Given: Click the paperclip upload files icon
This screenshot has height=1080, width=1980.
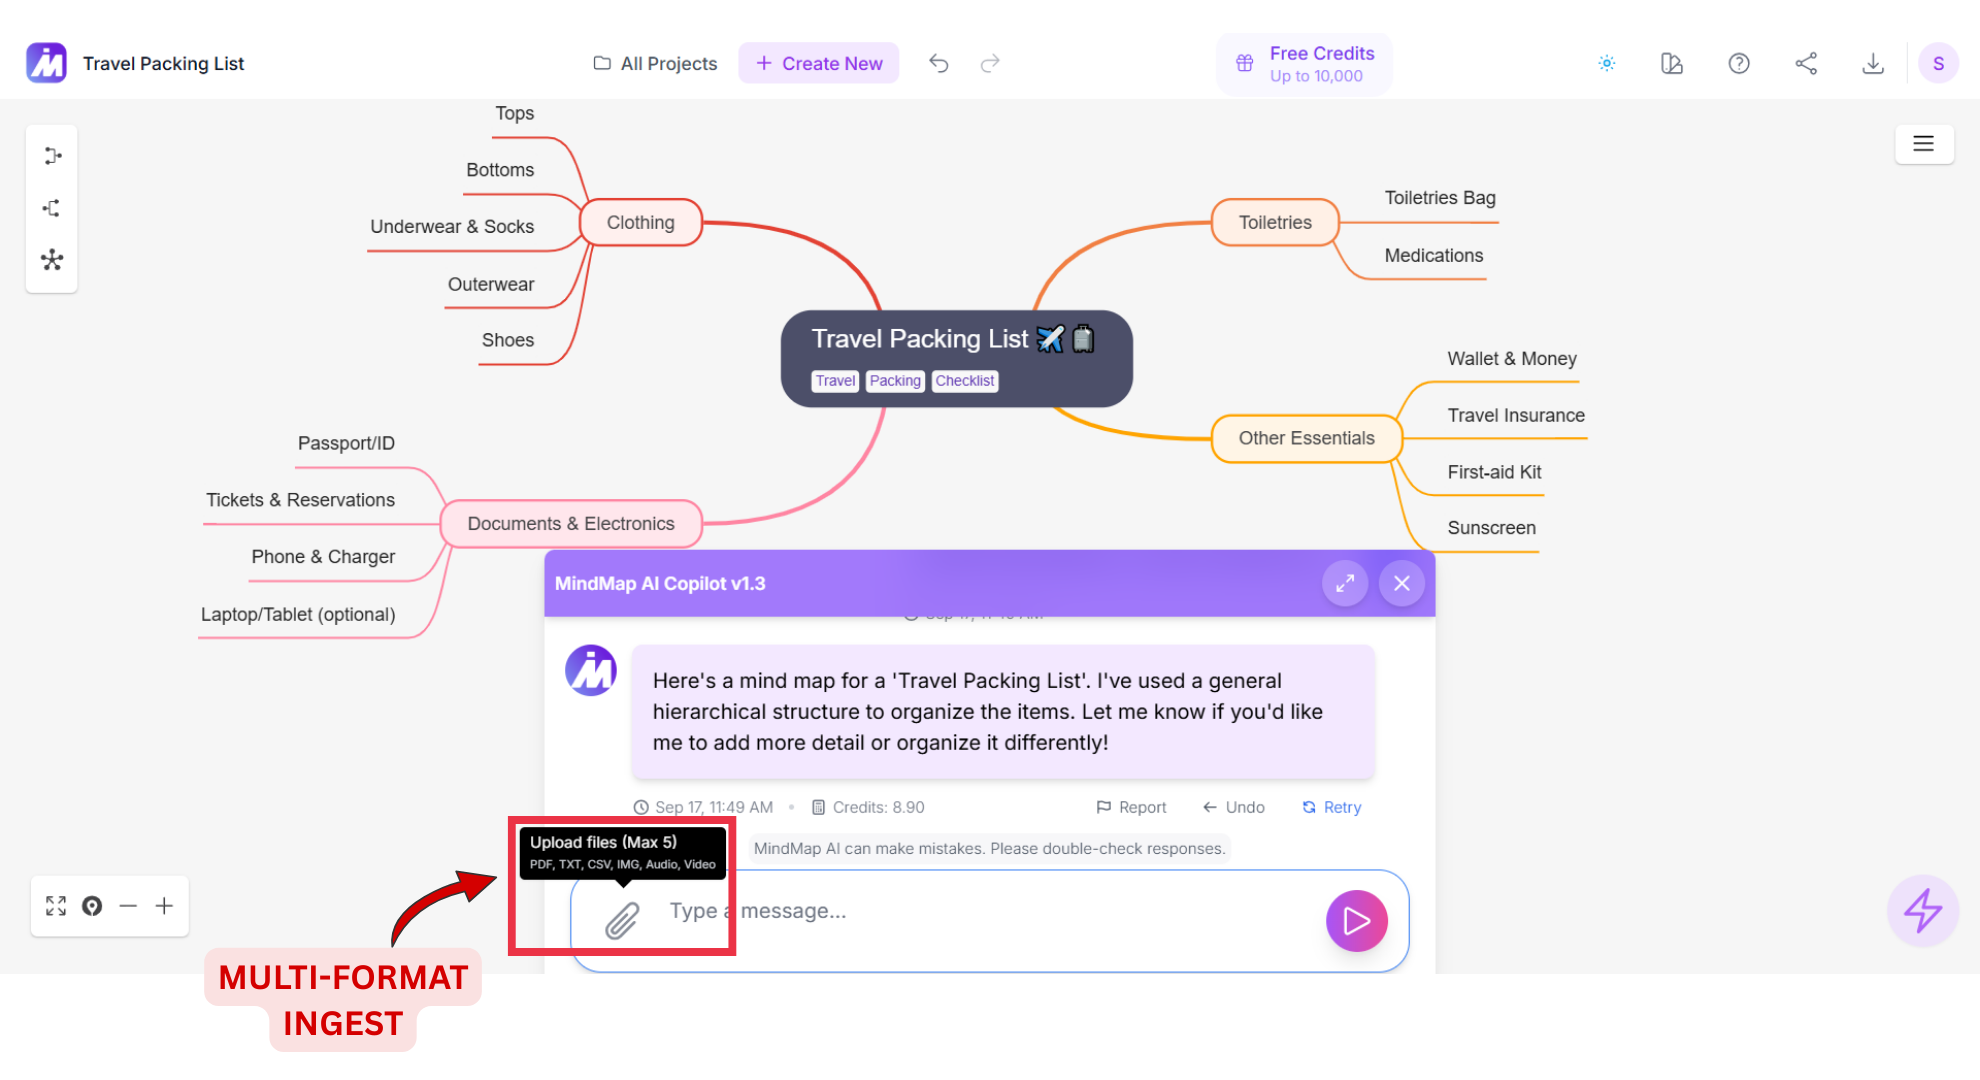Looking at the screenshot, I should coord(621,920).
